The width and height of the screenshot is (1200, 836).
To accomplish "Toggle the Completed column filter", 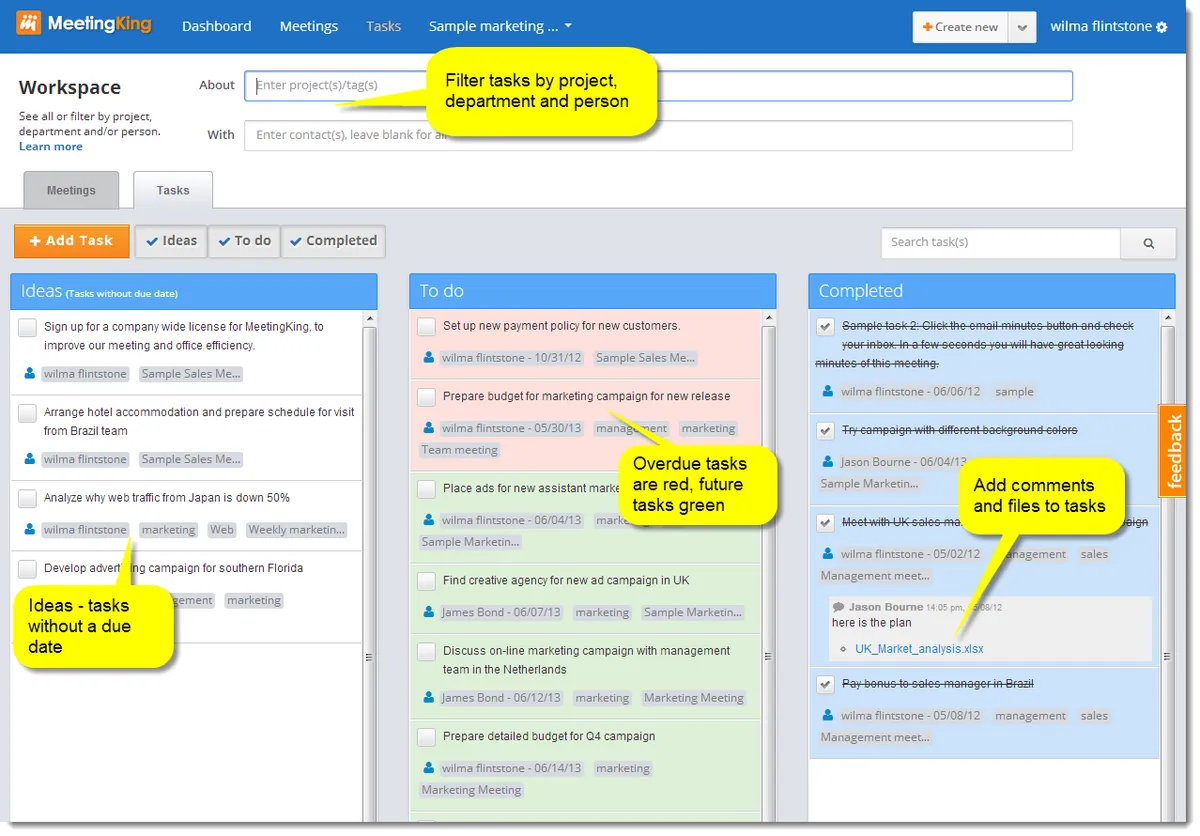I will [x=333, y=241].
